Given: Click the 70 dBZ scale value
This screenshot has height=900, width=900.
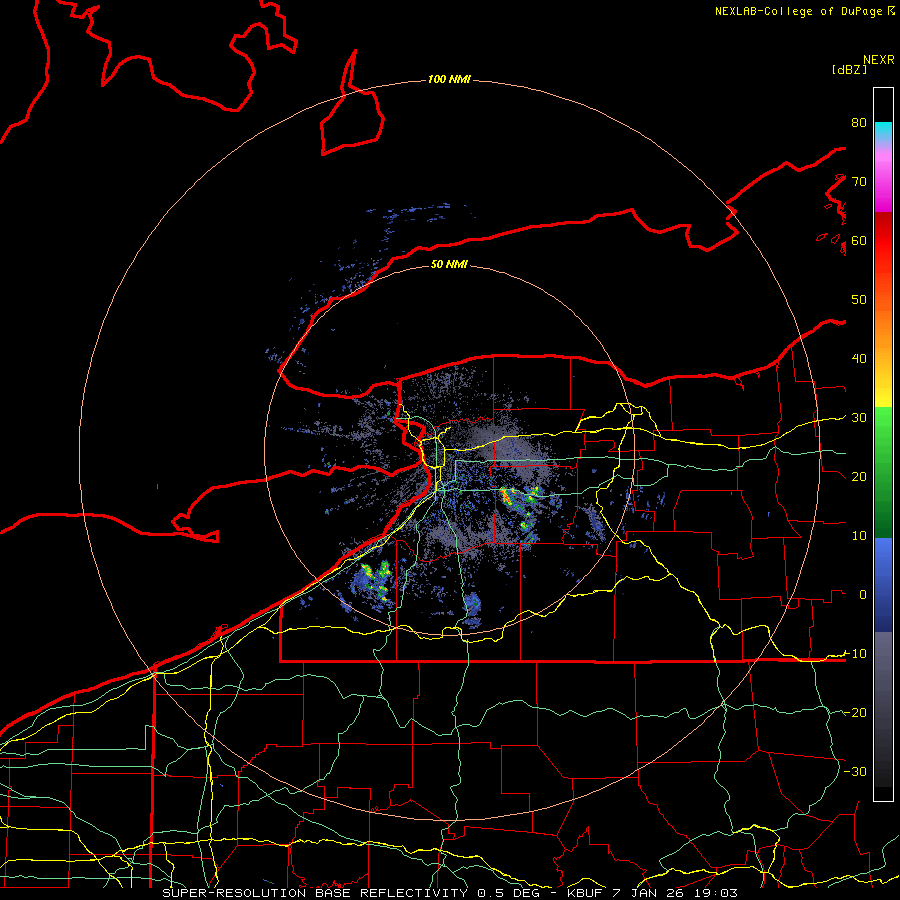Looking at the screenshot, I should (859, 181).
